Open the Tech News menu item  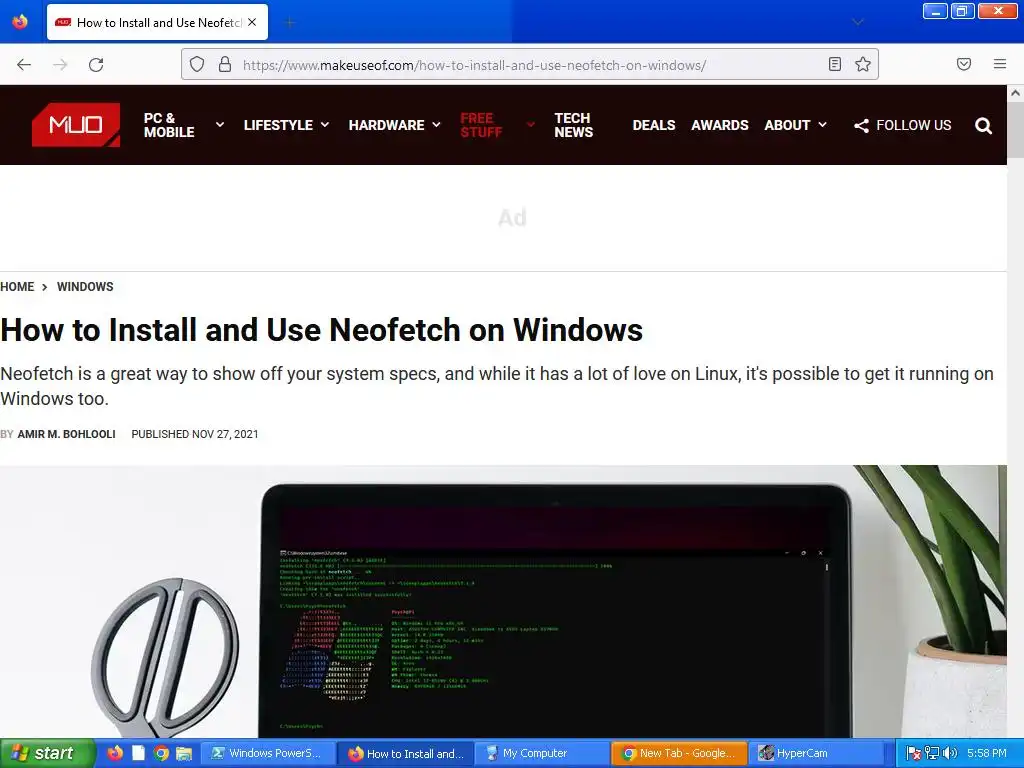[573, 125]
